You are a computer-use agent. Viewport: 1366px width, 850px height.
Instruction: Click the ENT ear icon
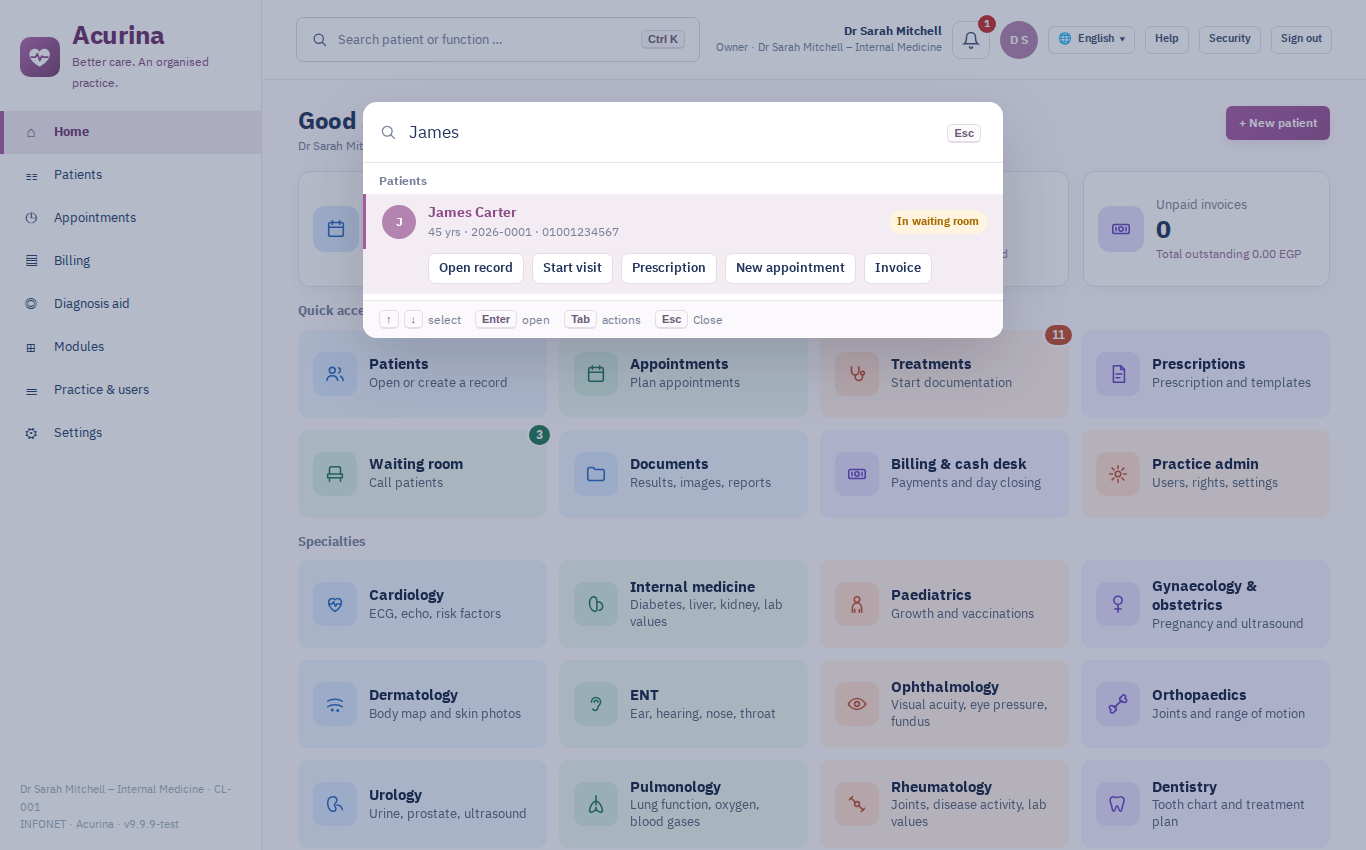tap(596, 704)
